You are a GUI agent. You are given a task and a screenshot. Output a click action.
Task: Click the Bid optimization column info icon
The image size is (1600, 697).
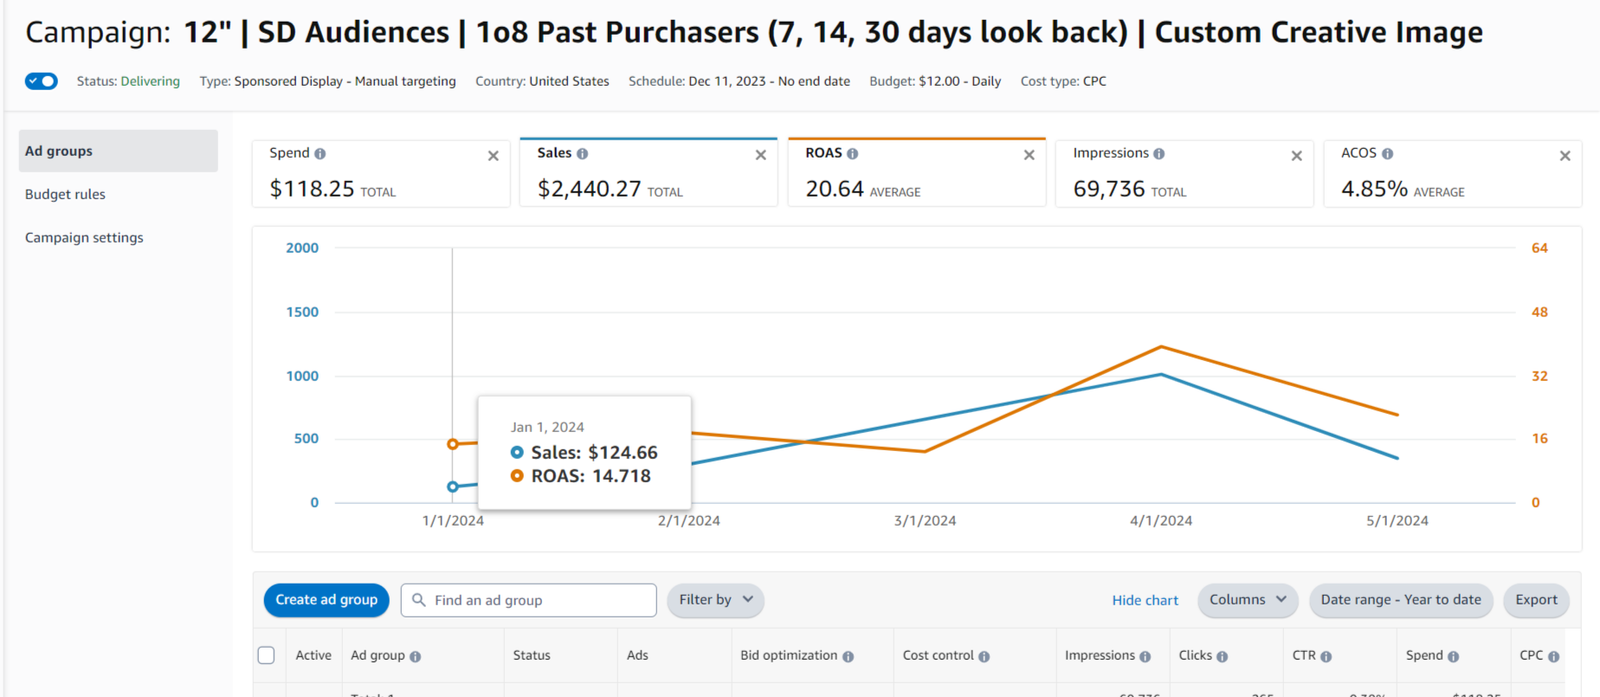848,657
